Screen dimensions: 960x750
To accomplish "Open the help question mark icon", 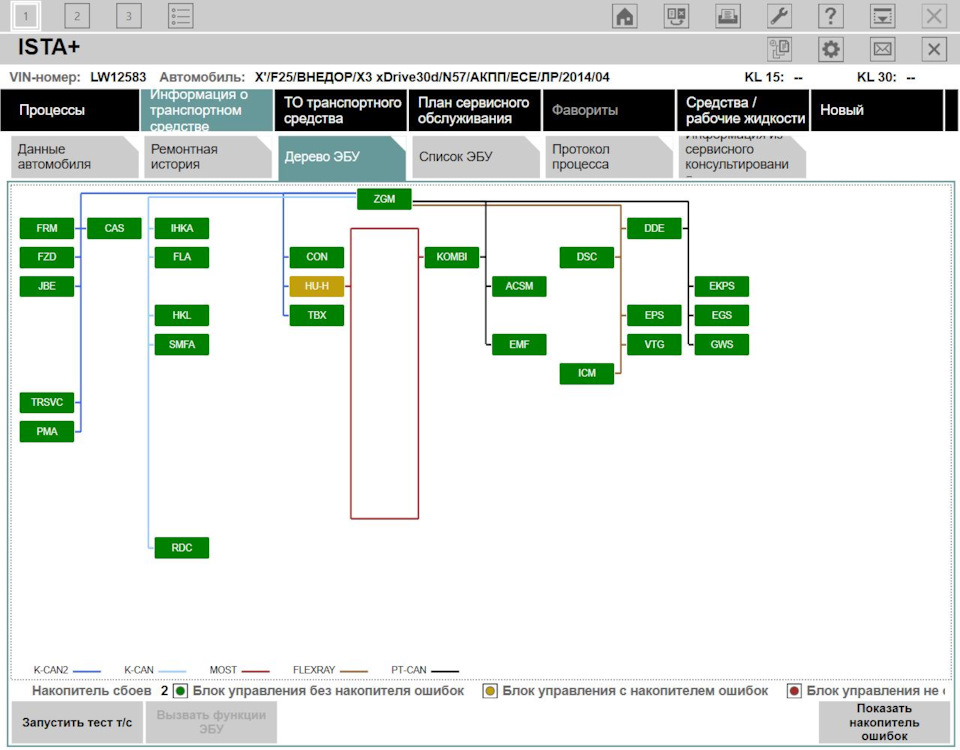I will [x=830, y=16].
